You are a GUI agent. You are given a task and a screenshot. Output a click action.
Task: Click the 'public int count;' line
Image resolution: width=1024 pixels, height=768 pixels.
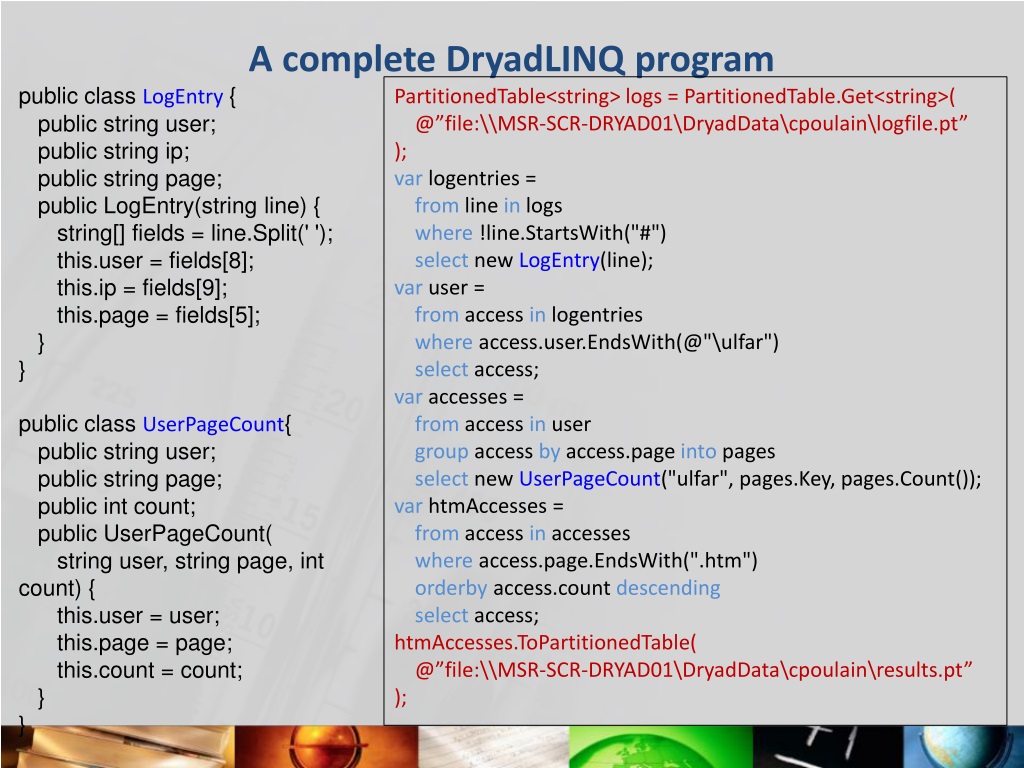pyautogui.click(x=116, y=507)
